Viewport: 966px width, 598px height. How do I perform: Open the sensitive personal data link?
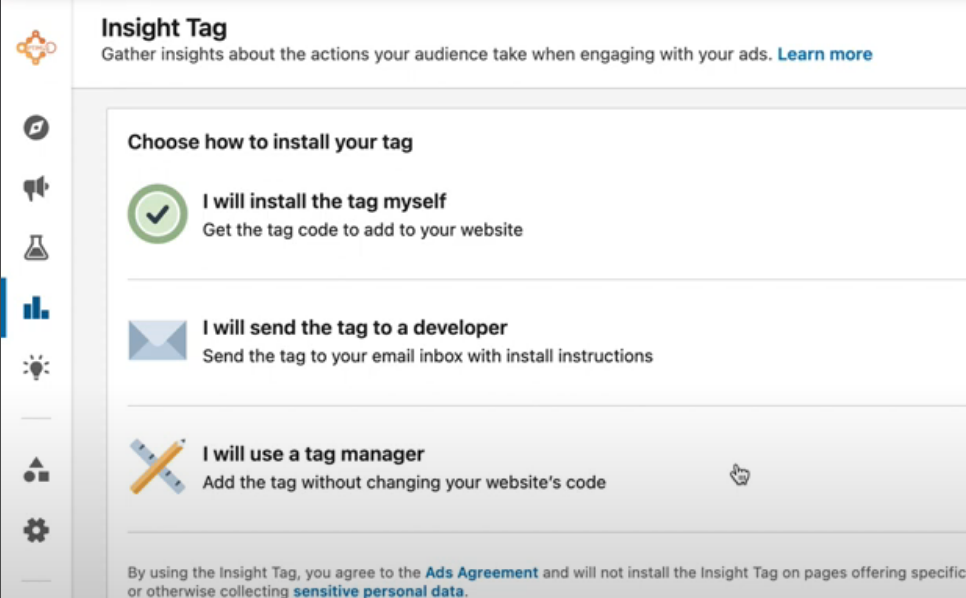tap(378, 591)
